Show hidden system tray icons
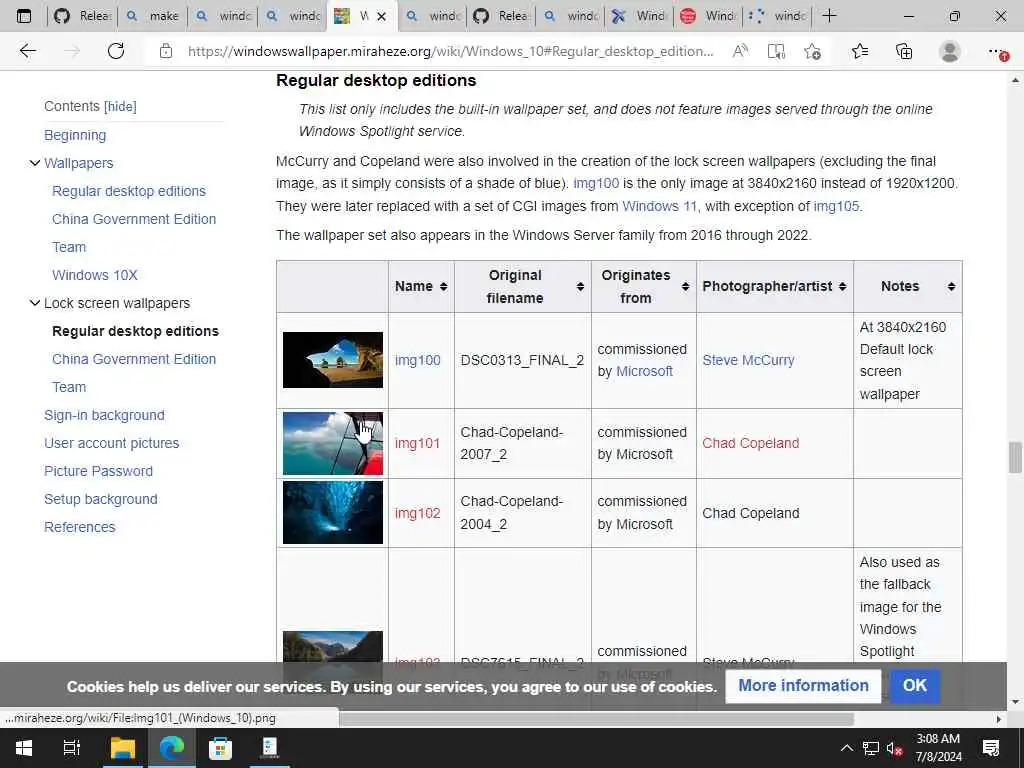The image size is (1024, 768). pyautogui.click(x=846, y=748)
